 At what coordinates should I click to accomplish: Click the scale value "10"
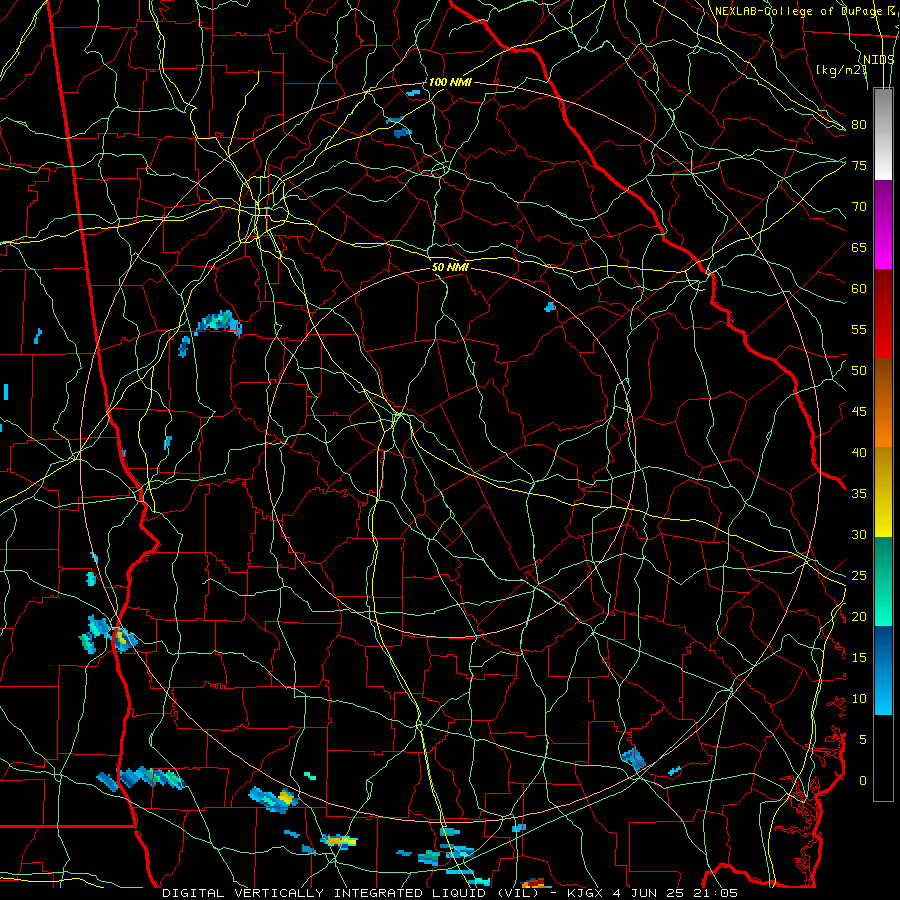(859, 699)
